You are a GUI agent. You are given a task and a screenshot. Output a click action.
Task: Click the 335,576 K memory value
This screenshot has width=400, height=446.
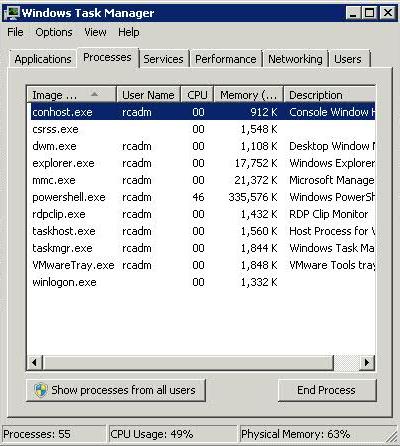(x=253, y=197)
